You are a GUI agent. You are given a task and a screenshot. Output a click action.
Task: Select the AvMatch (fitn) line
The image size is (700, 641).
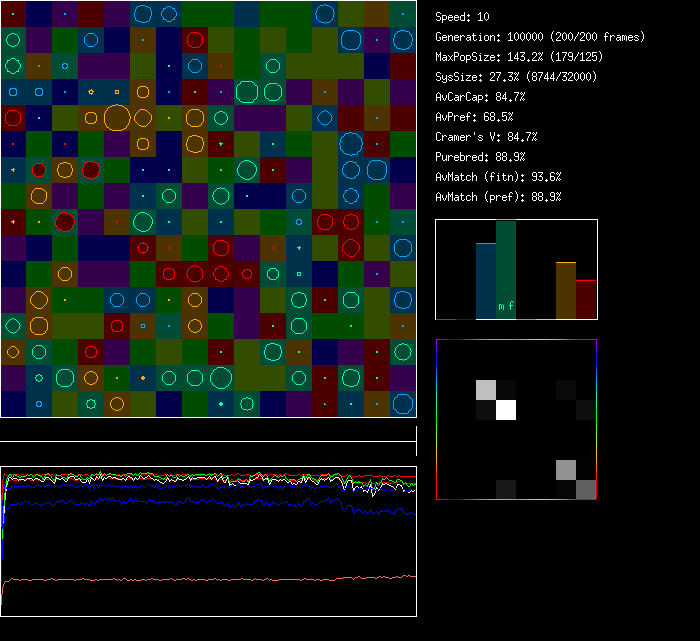pos(498,177)
